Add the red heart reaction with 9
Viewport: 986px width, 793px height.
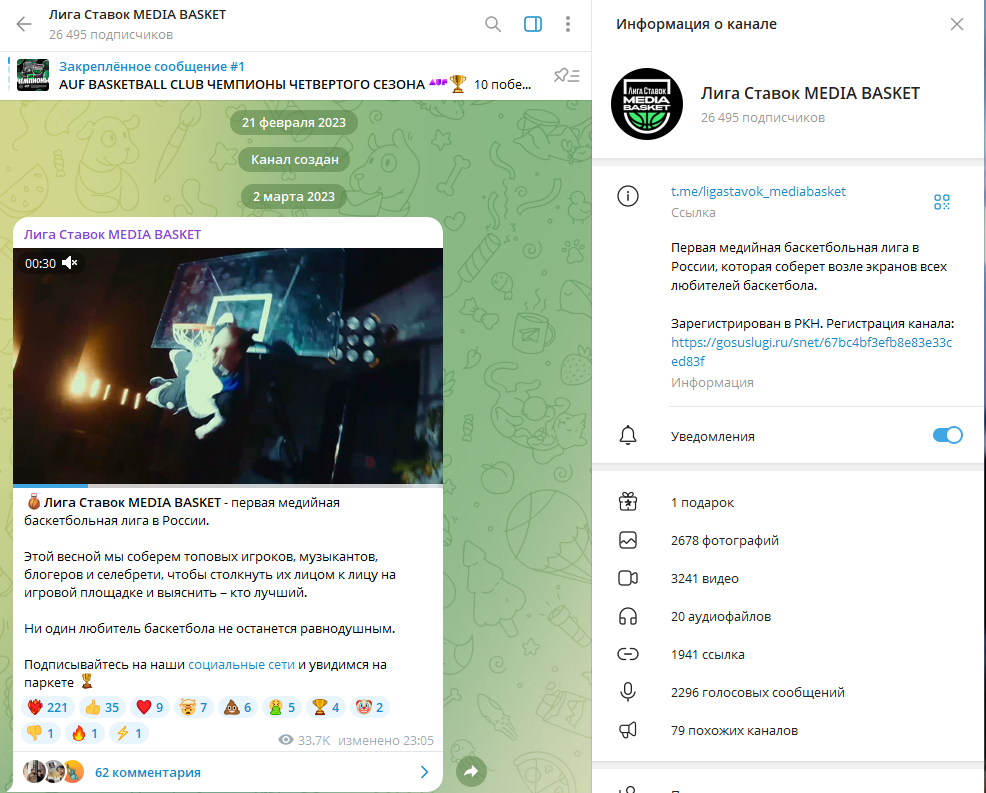click(x=150, y=707)
